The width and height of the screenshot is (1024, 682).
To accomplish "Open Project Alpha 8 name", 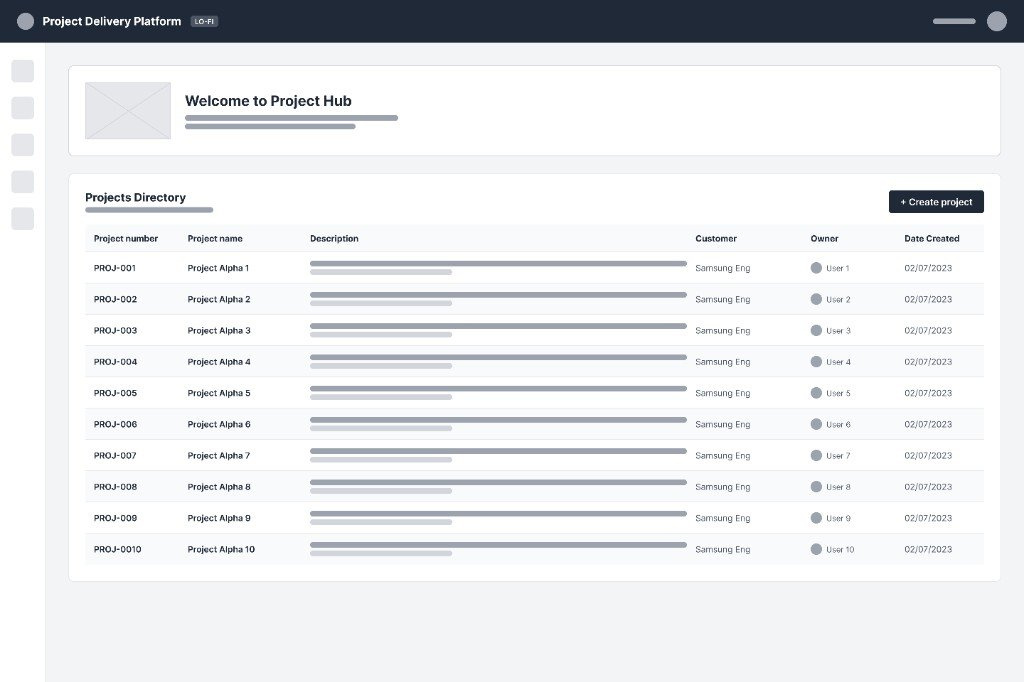I will [x=219, y=487].
